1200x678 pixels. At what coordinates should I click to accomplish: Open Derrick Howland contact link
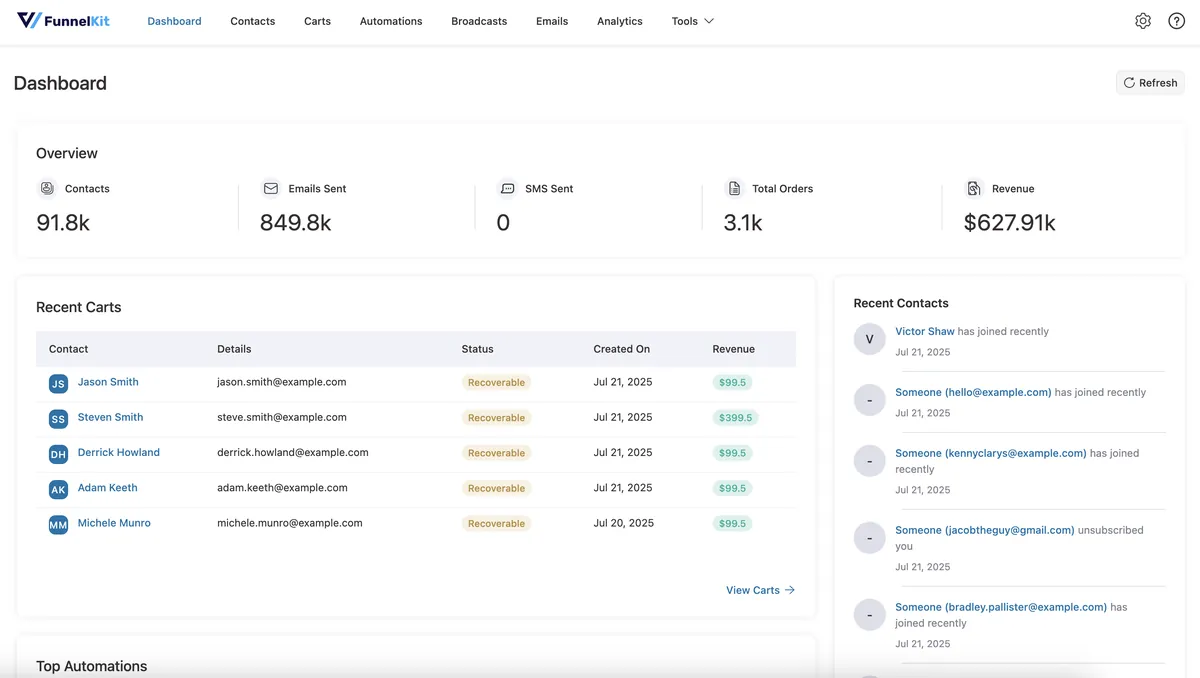(119, 452)
